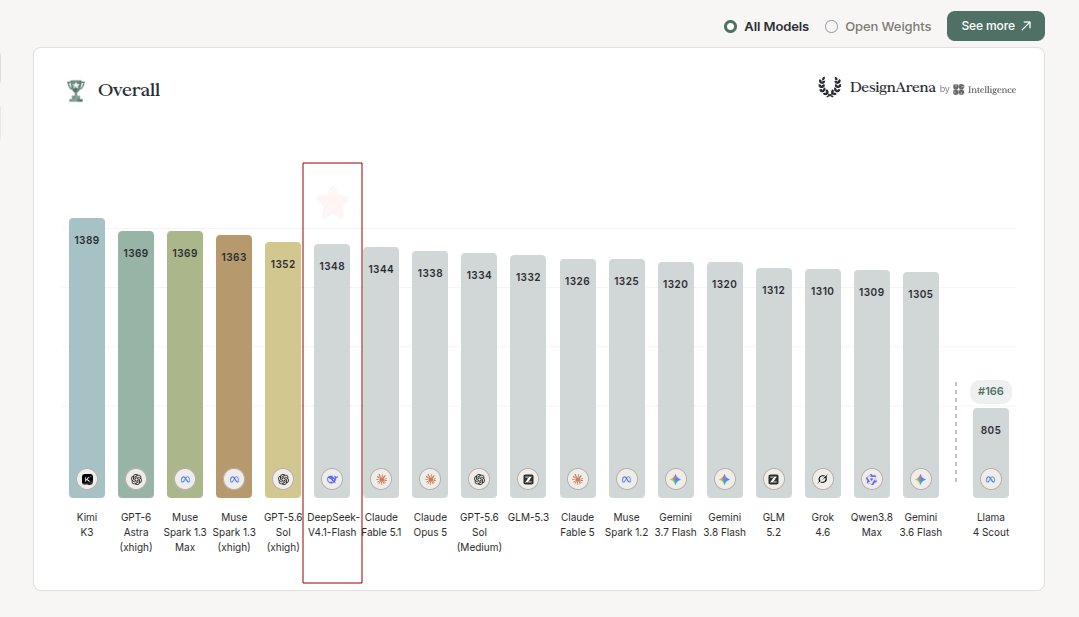The width and height of the screenshot is (1079, 617).
Task: Click the #166 rank badge
Action: [x=991, y=391]
